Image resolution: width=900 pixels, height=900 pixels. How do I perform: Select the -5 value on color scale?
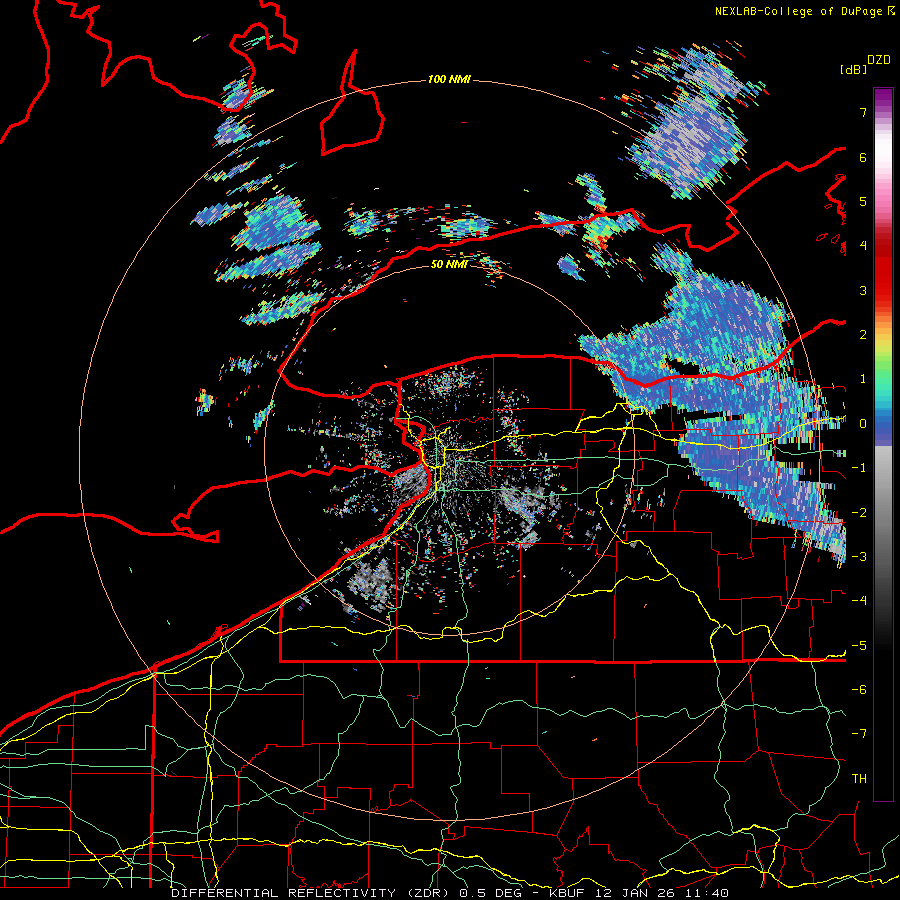859,645
